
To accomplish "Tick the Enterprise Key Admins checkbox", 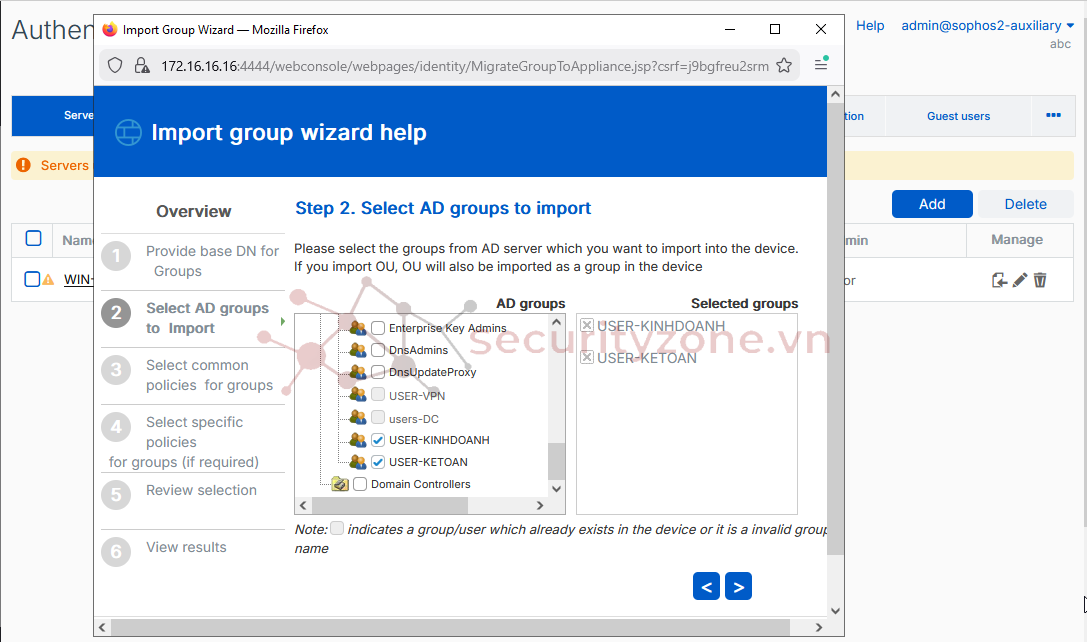I will pyautogui.click(x=378, y=328).
